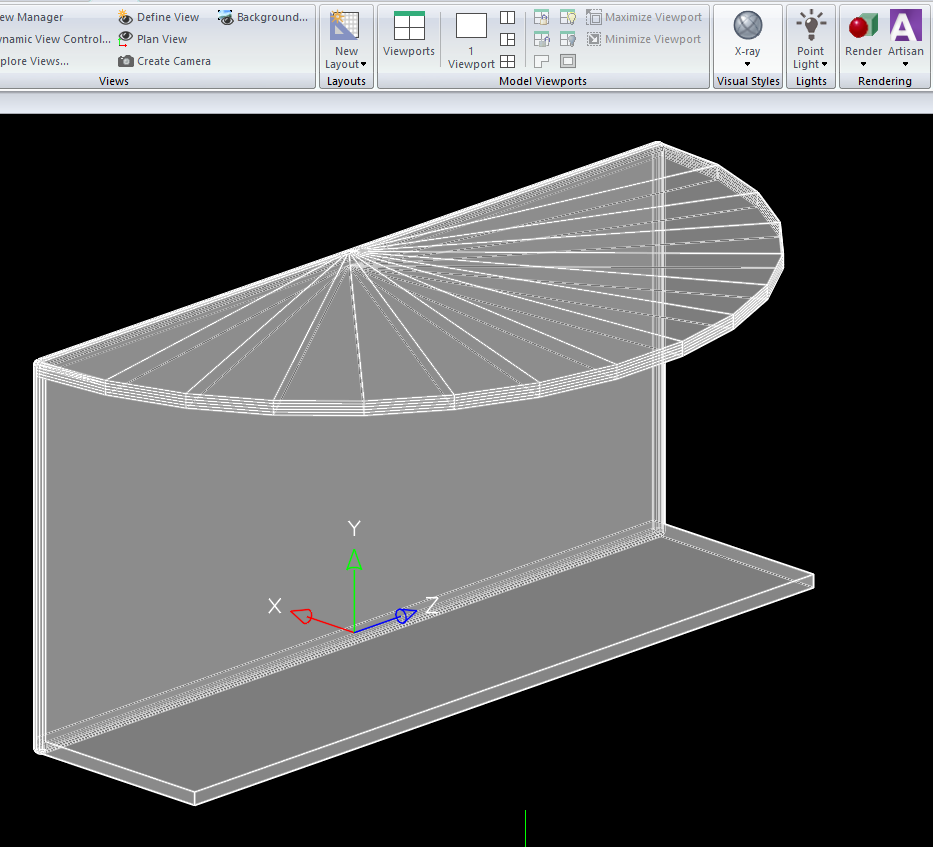Choose the three-viewport layout icon
Screen dimensions: 933x847
[x=508, y=39]
